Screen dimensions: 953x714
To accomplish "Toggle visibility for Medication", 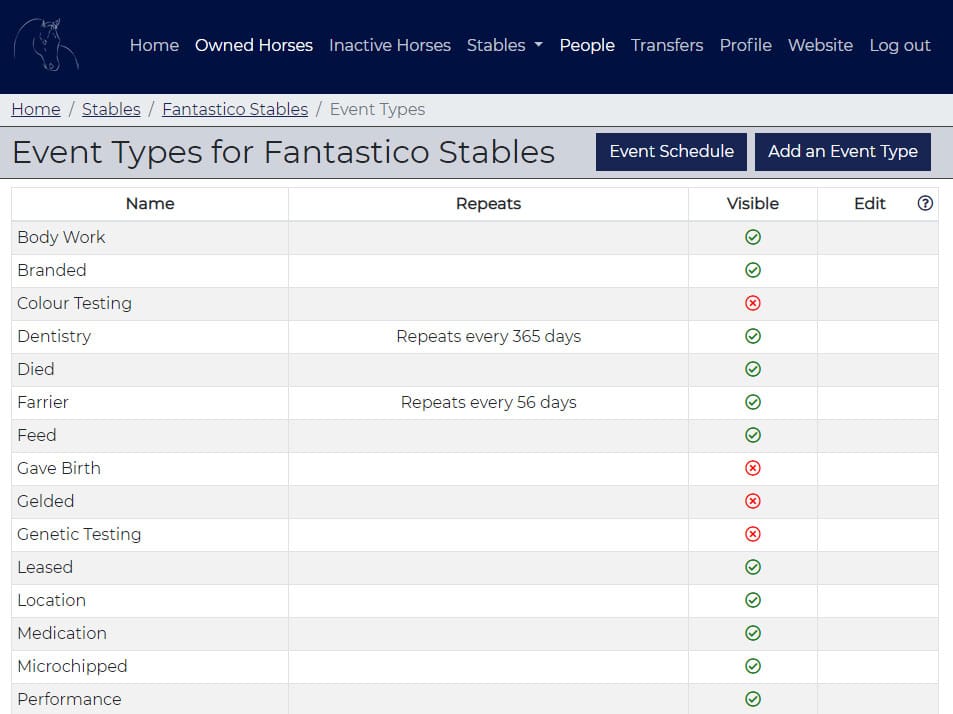I will point(752,633).
